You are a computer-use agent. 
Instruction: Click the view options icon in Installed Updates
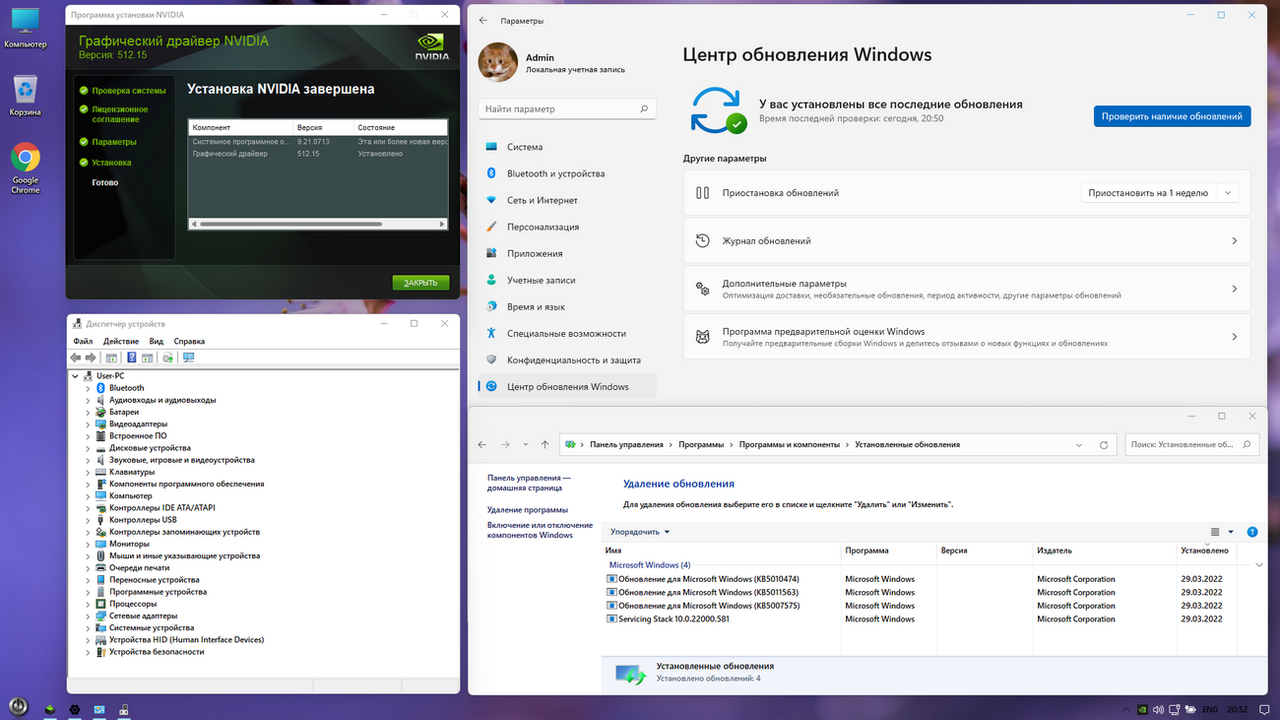[1215, 532]
